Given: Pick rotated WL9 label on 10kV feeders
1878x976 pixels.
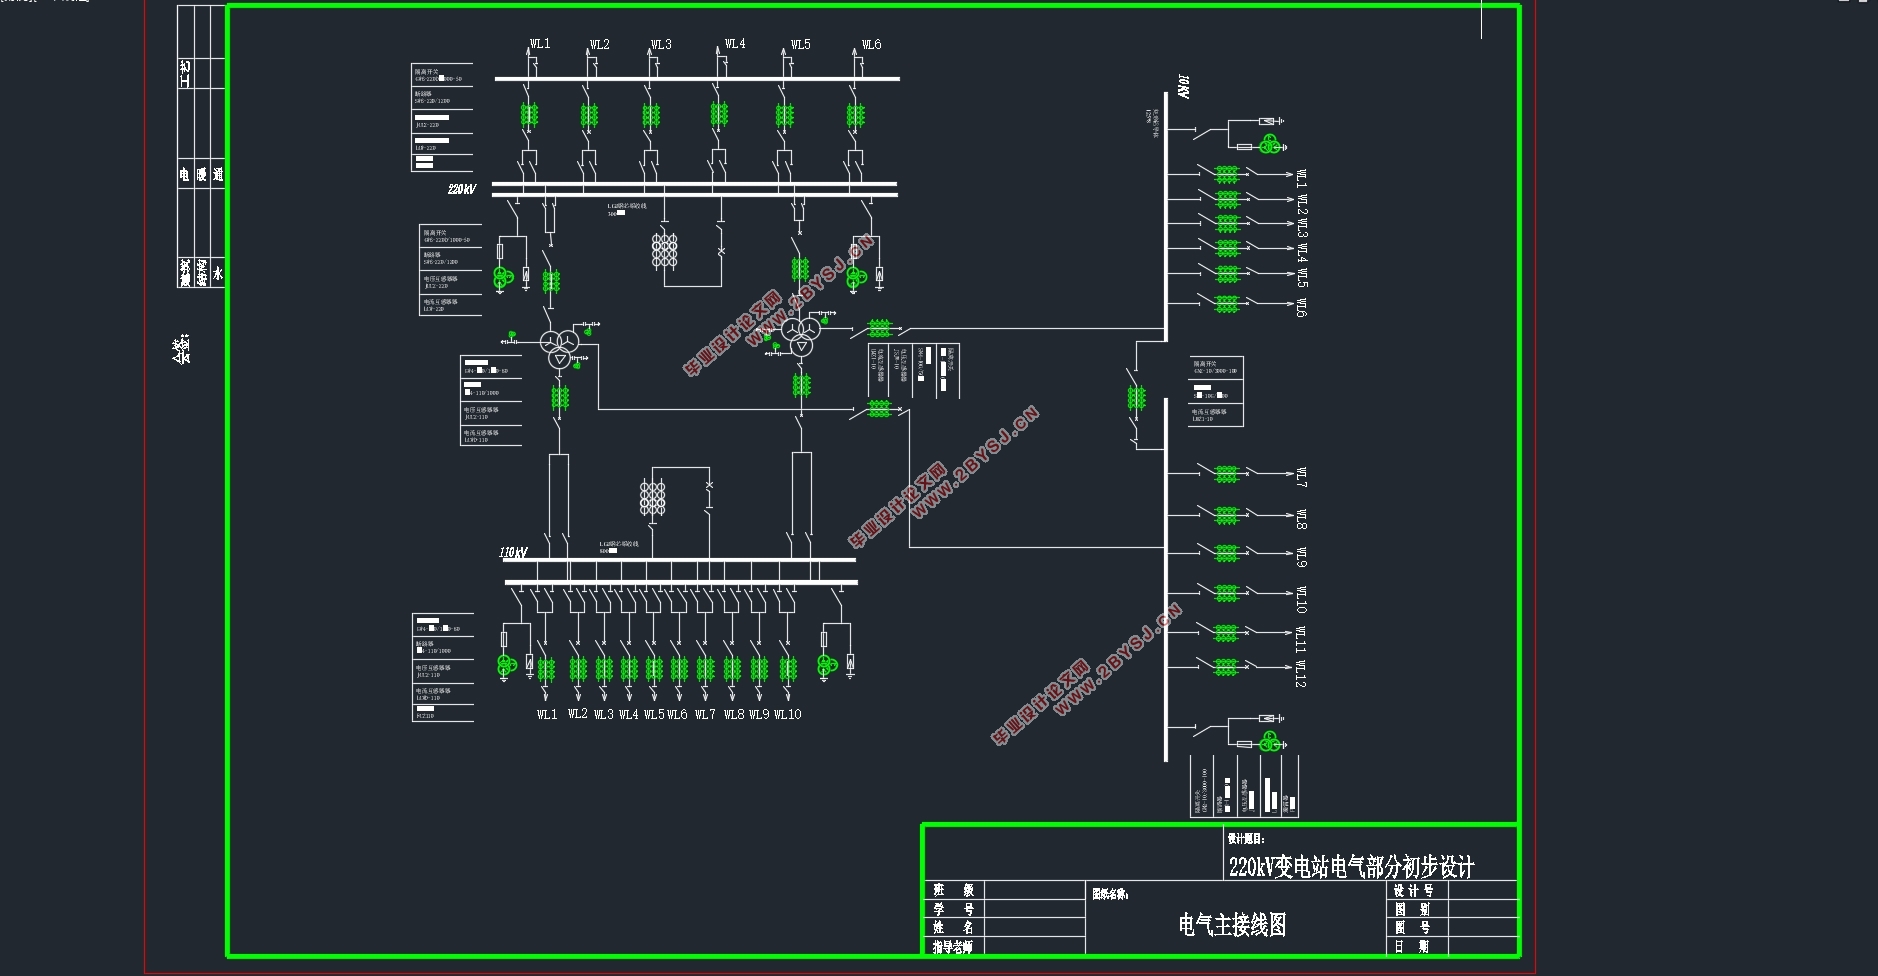Looking at the screenshot, I should point(1301,557).
